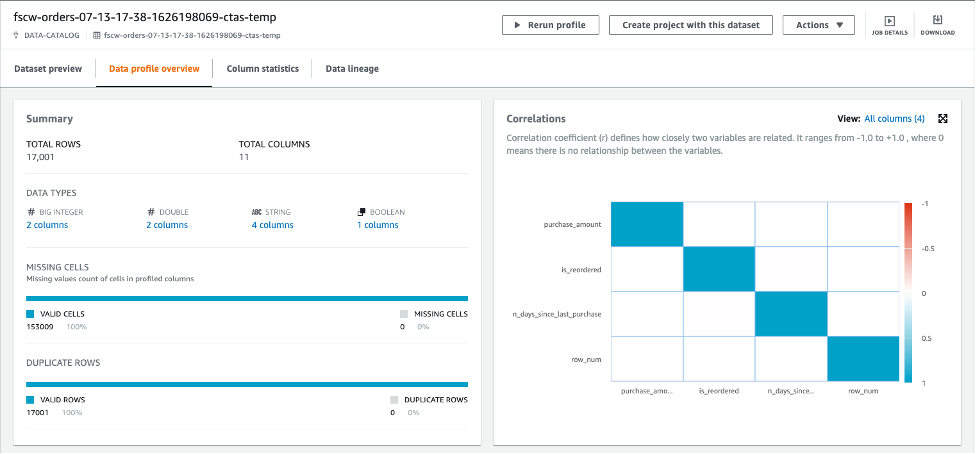Open the 1 columns Boolean link
This screenshot has height=454, width=977.
(x=377, y=225)
